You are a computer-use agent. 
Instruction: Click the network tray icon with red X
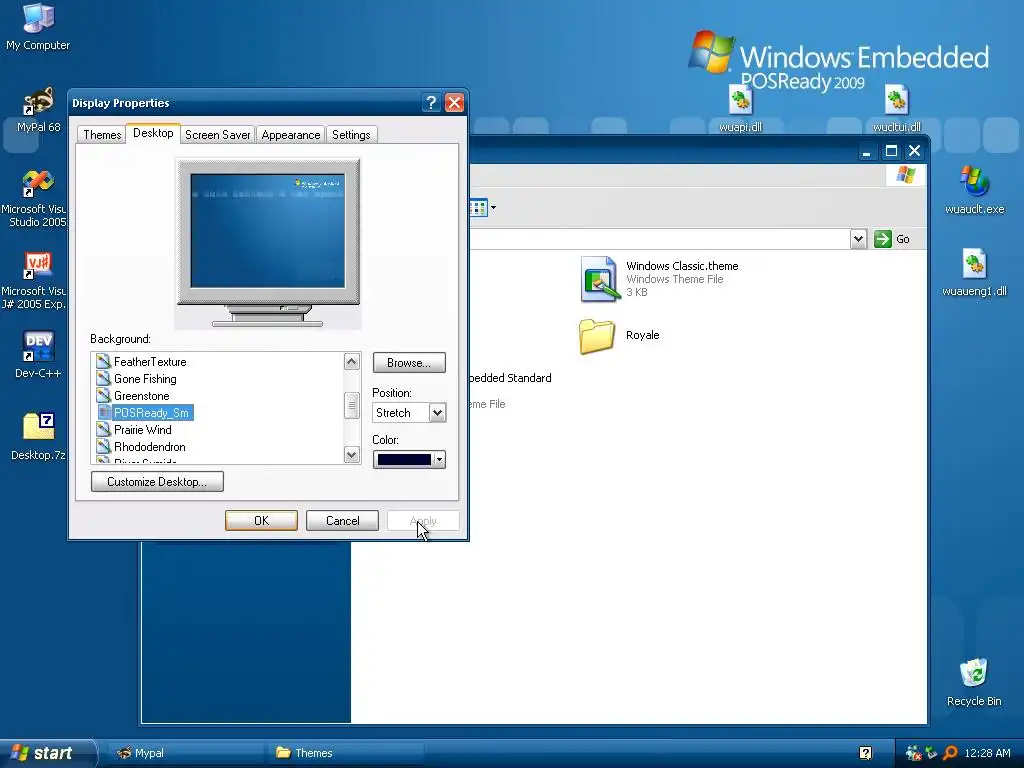913,753
